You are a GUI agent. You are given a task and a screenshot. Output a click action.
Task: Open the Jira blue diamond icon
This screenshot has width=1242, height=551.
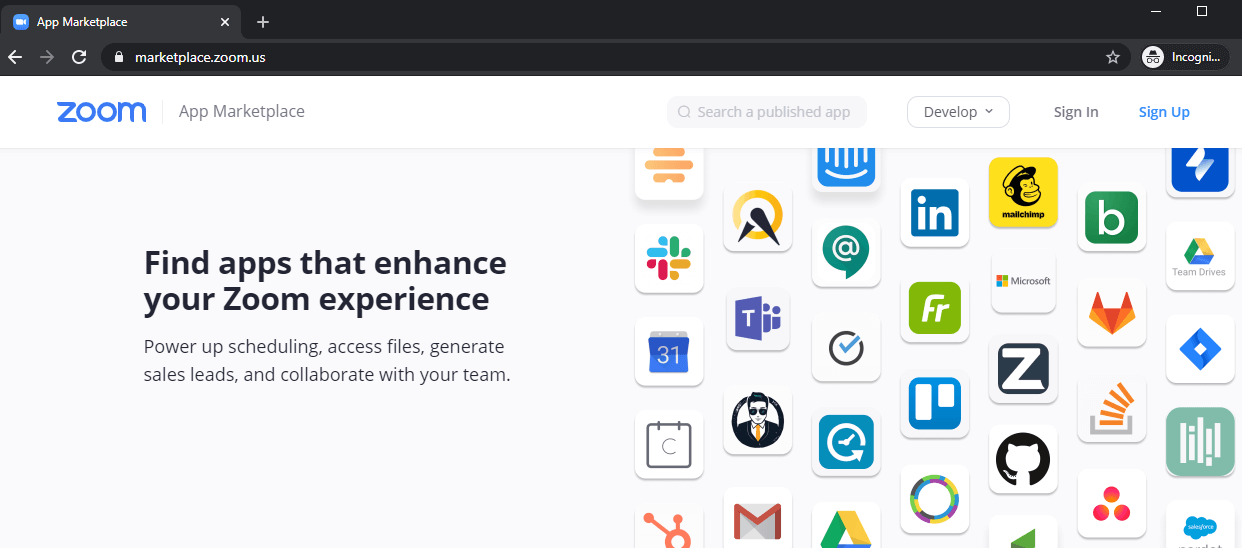(x=1200, y=349)
